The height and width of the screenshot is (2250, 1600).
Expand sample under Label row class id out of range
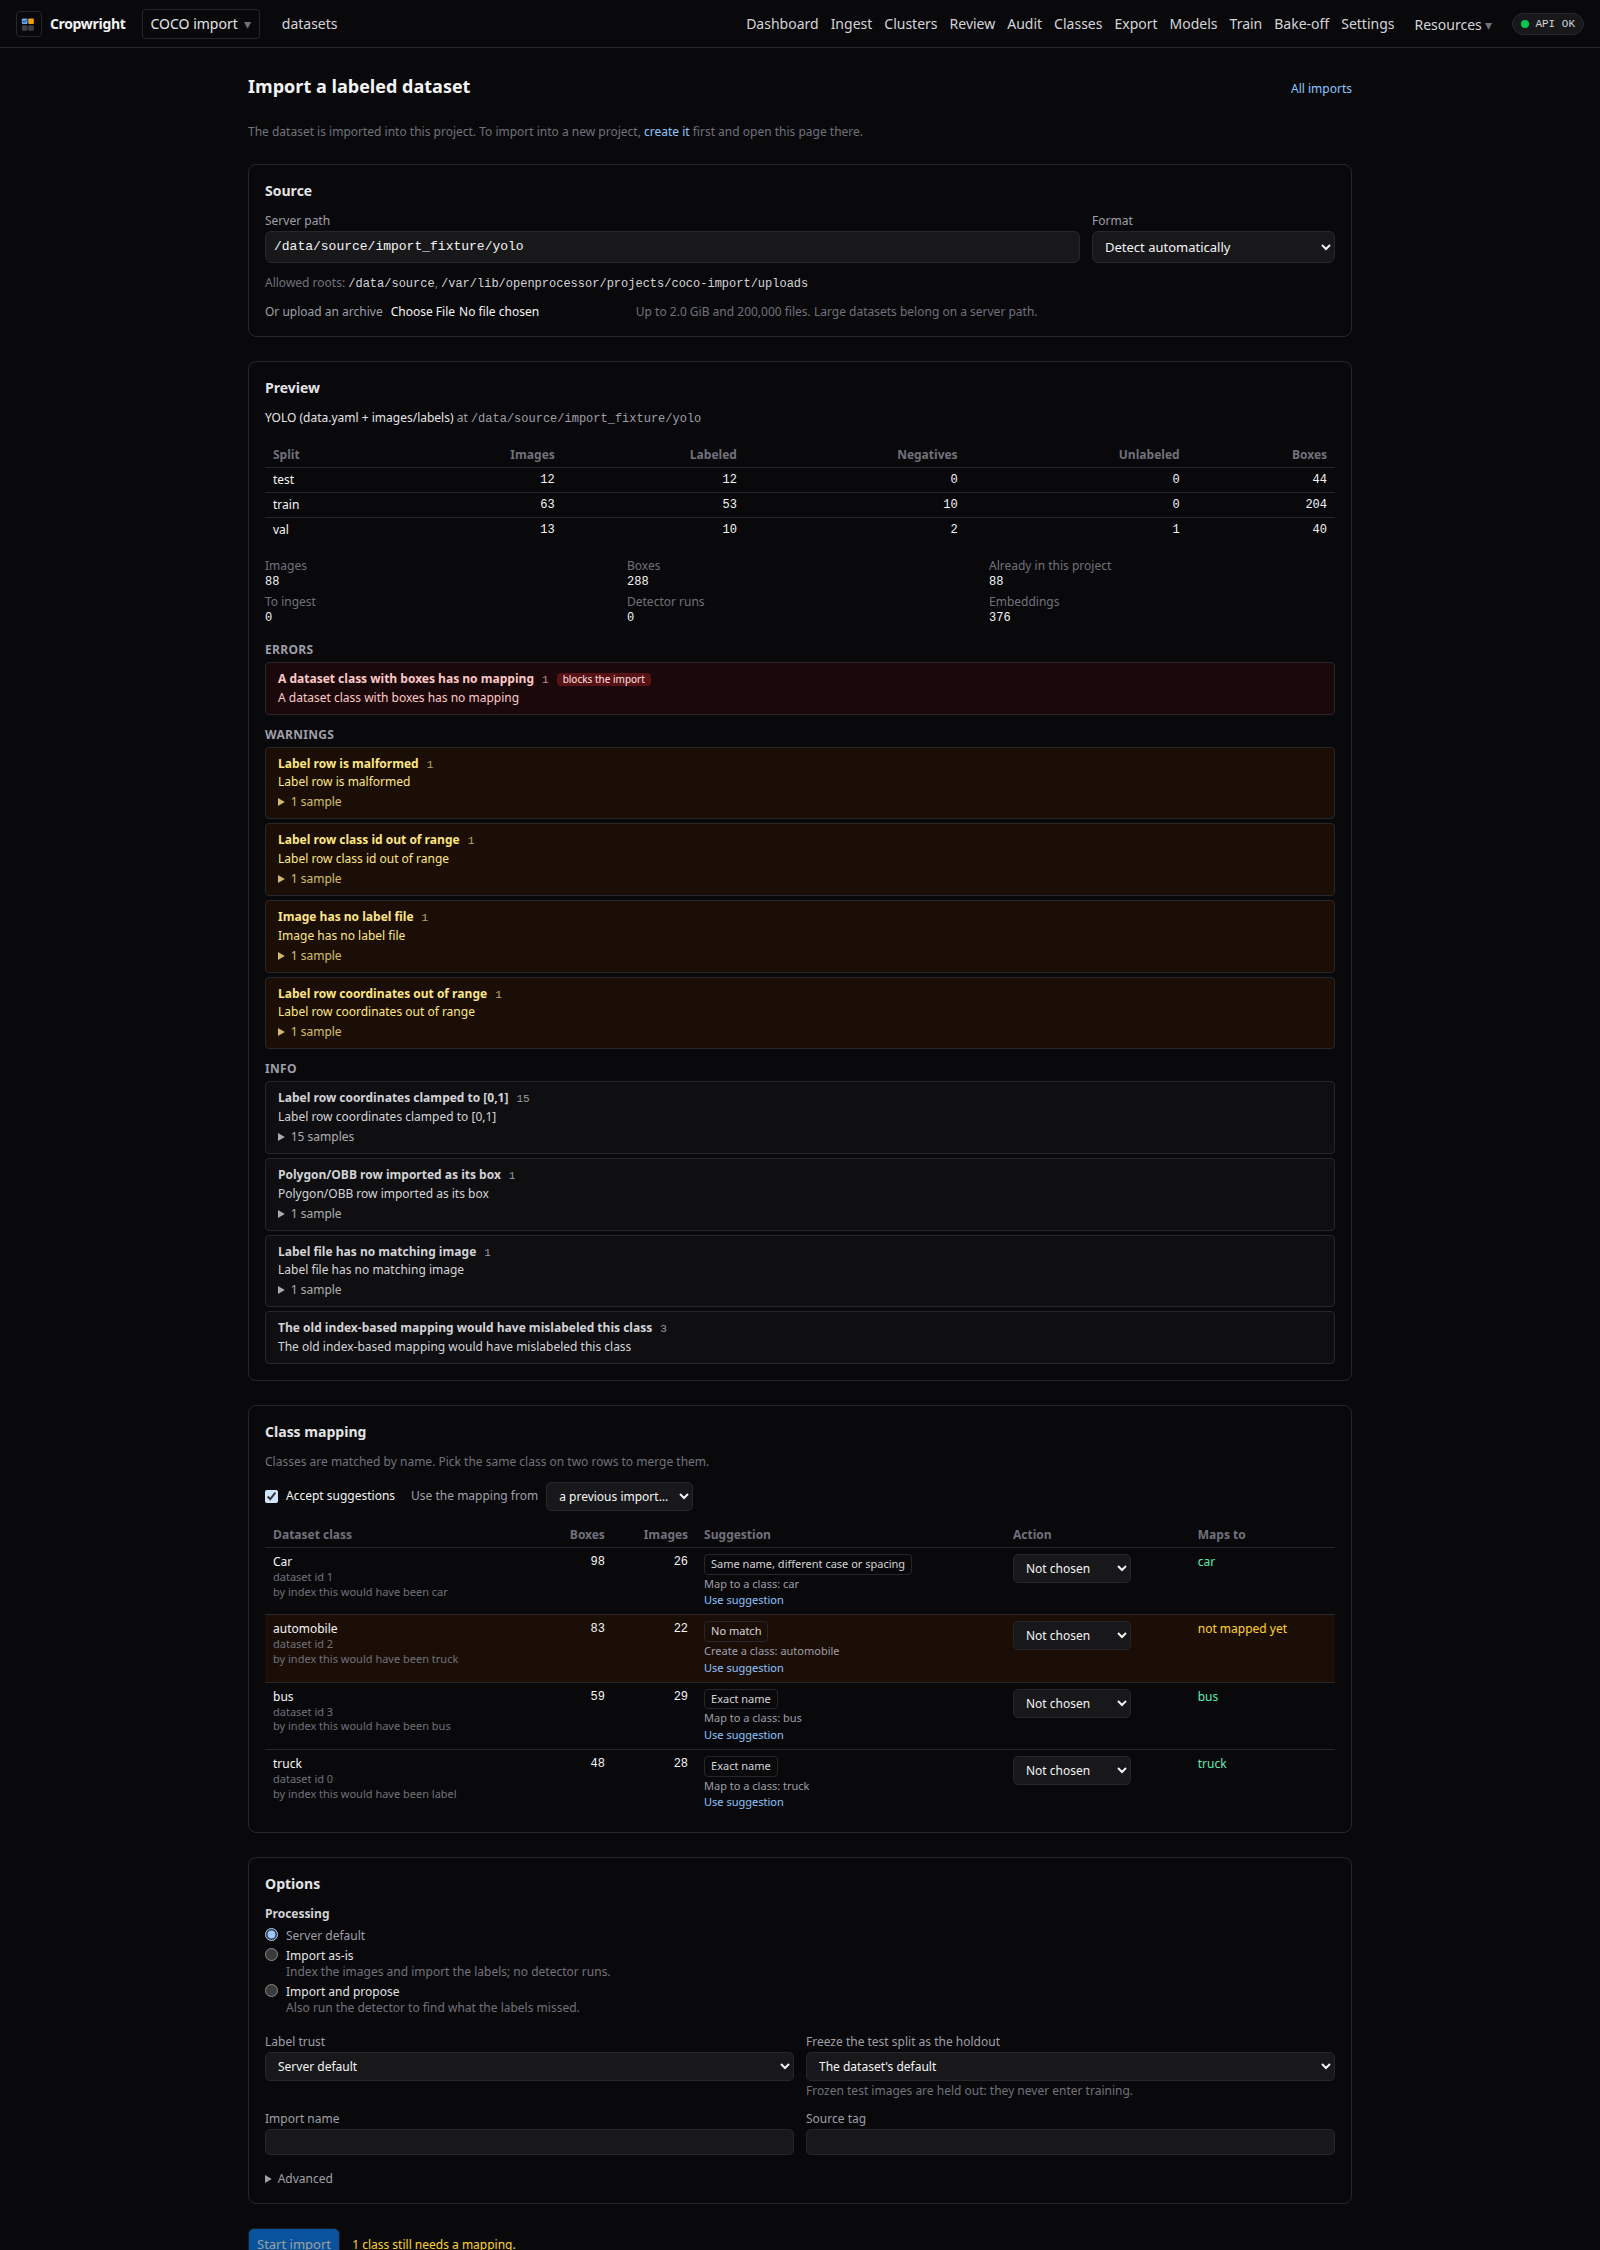click(x=310, y=879)
